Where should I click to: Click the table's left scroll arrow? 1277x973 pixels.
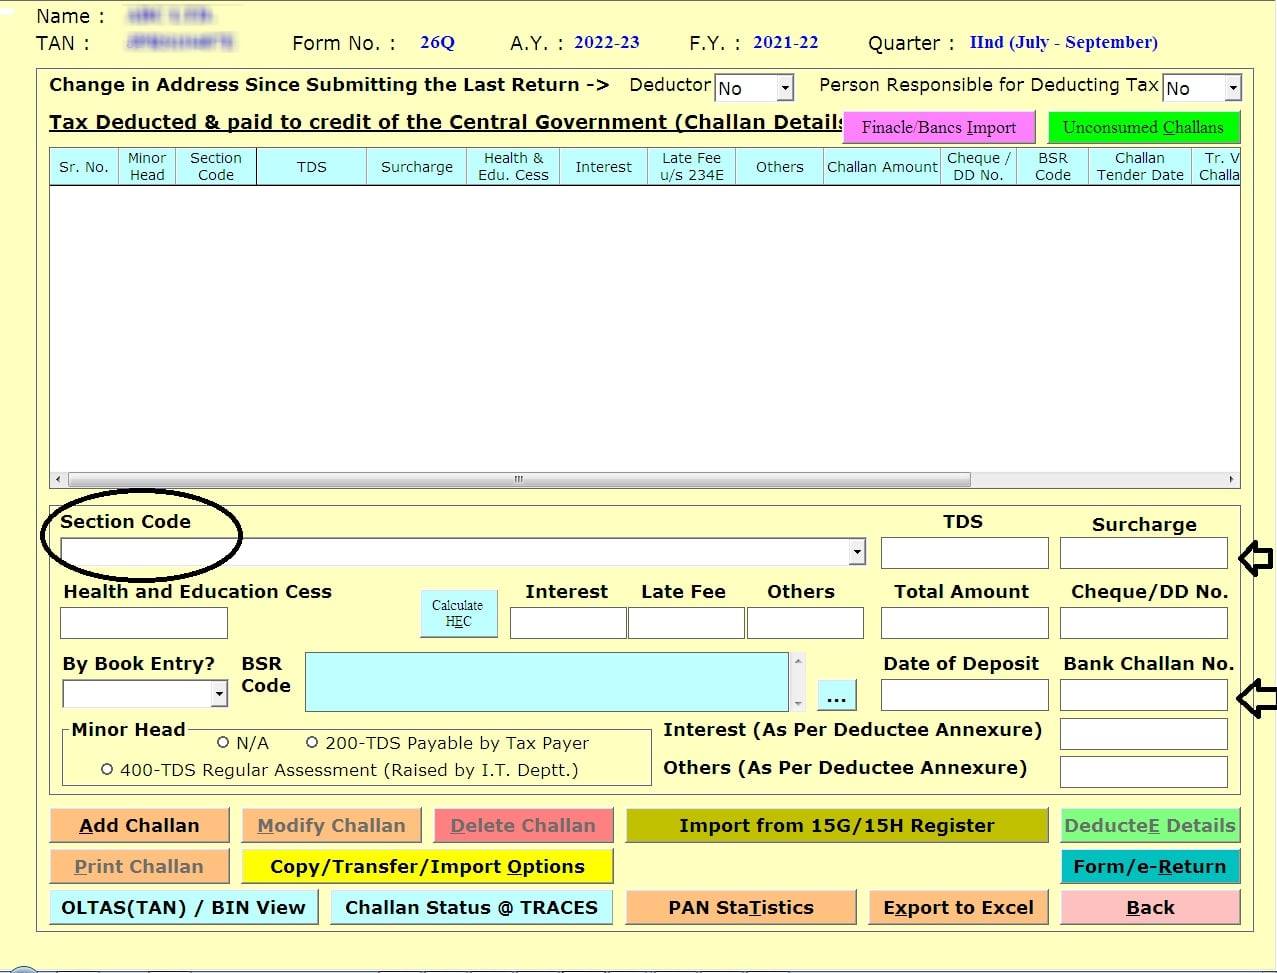click(x=58, y=480)
